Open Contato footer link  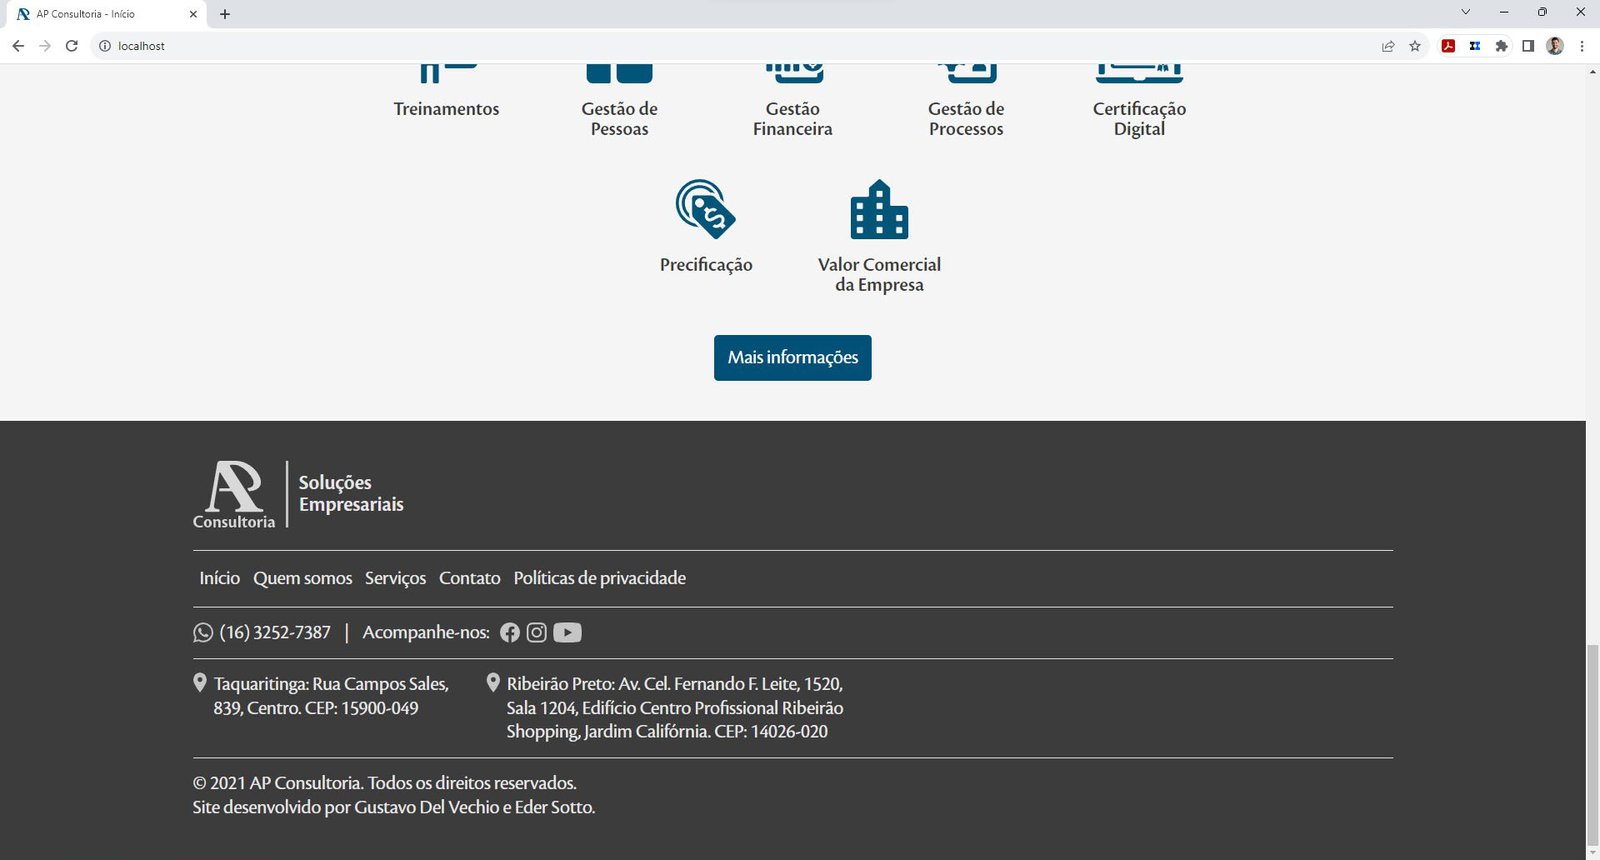pyautogui.click(x=469, y=578)
